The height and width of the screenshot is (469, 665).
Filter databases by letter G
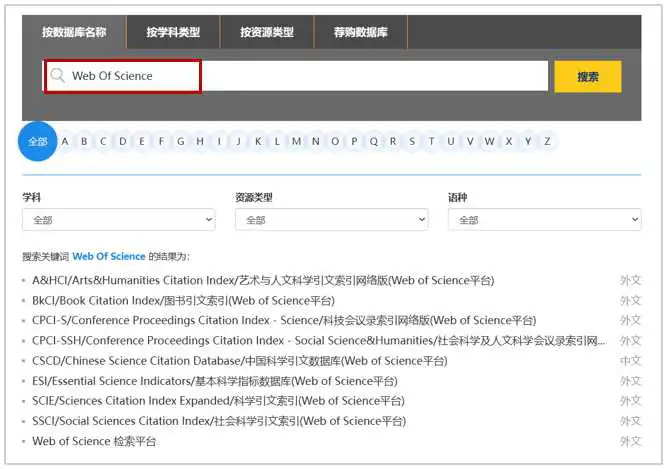tap(181, 142)
